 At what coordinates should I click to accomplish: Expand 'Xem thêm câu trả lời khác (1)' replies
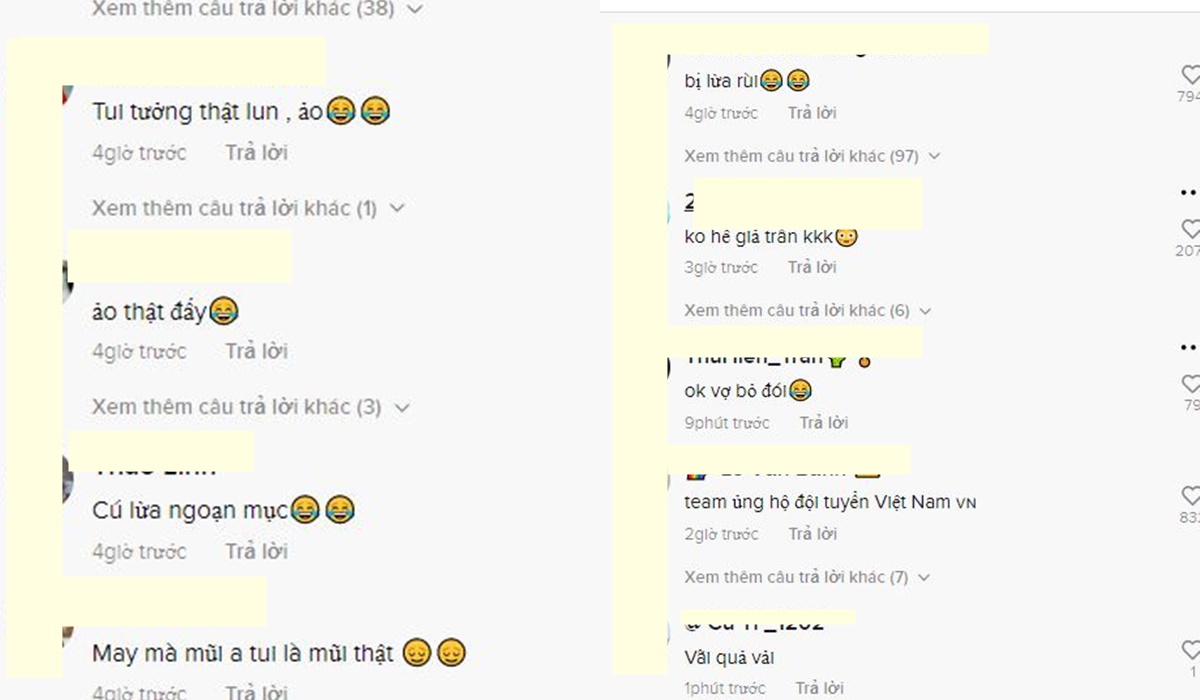[247, 208]
